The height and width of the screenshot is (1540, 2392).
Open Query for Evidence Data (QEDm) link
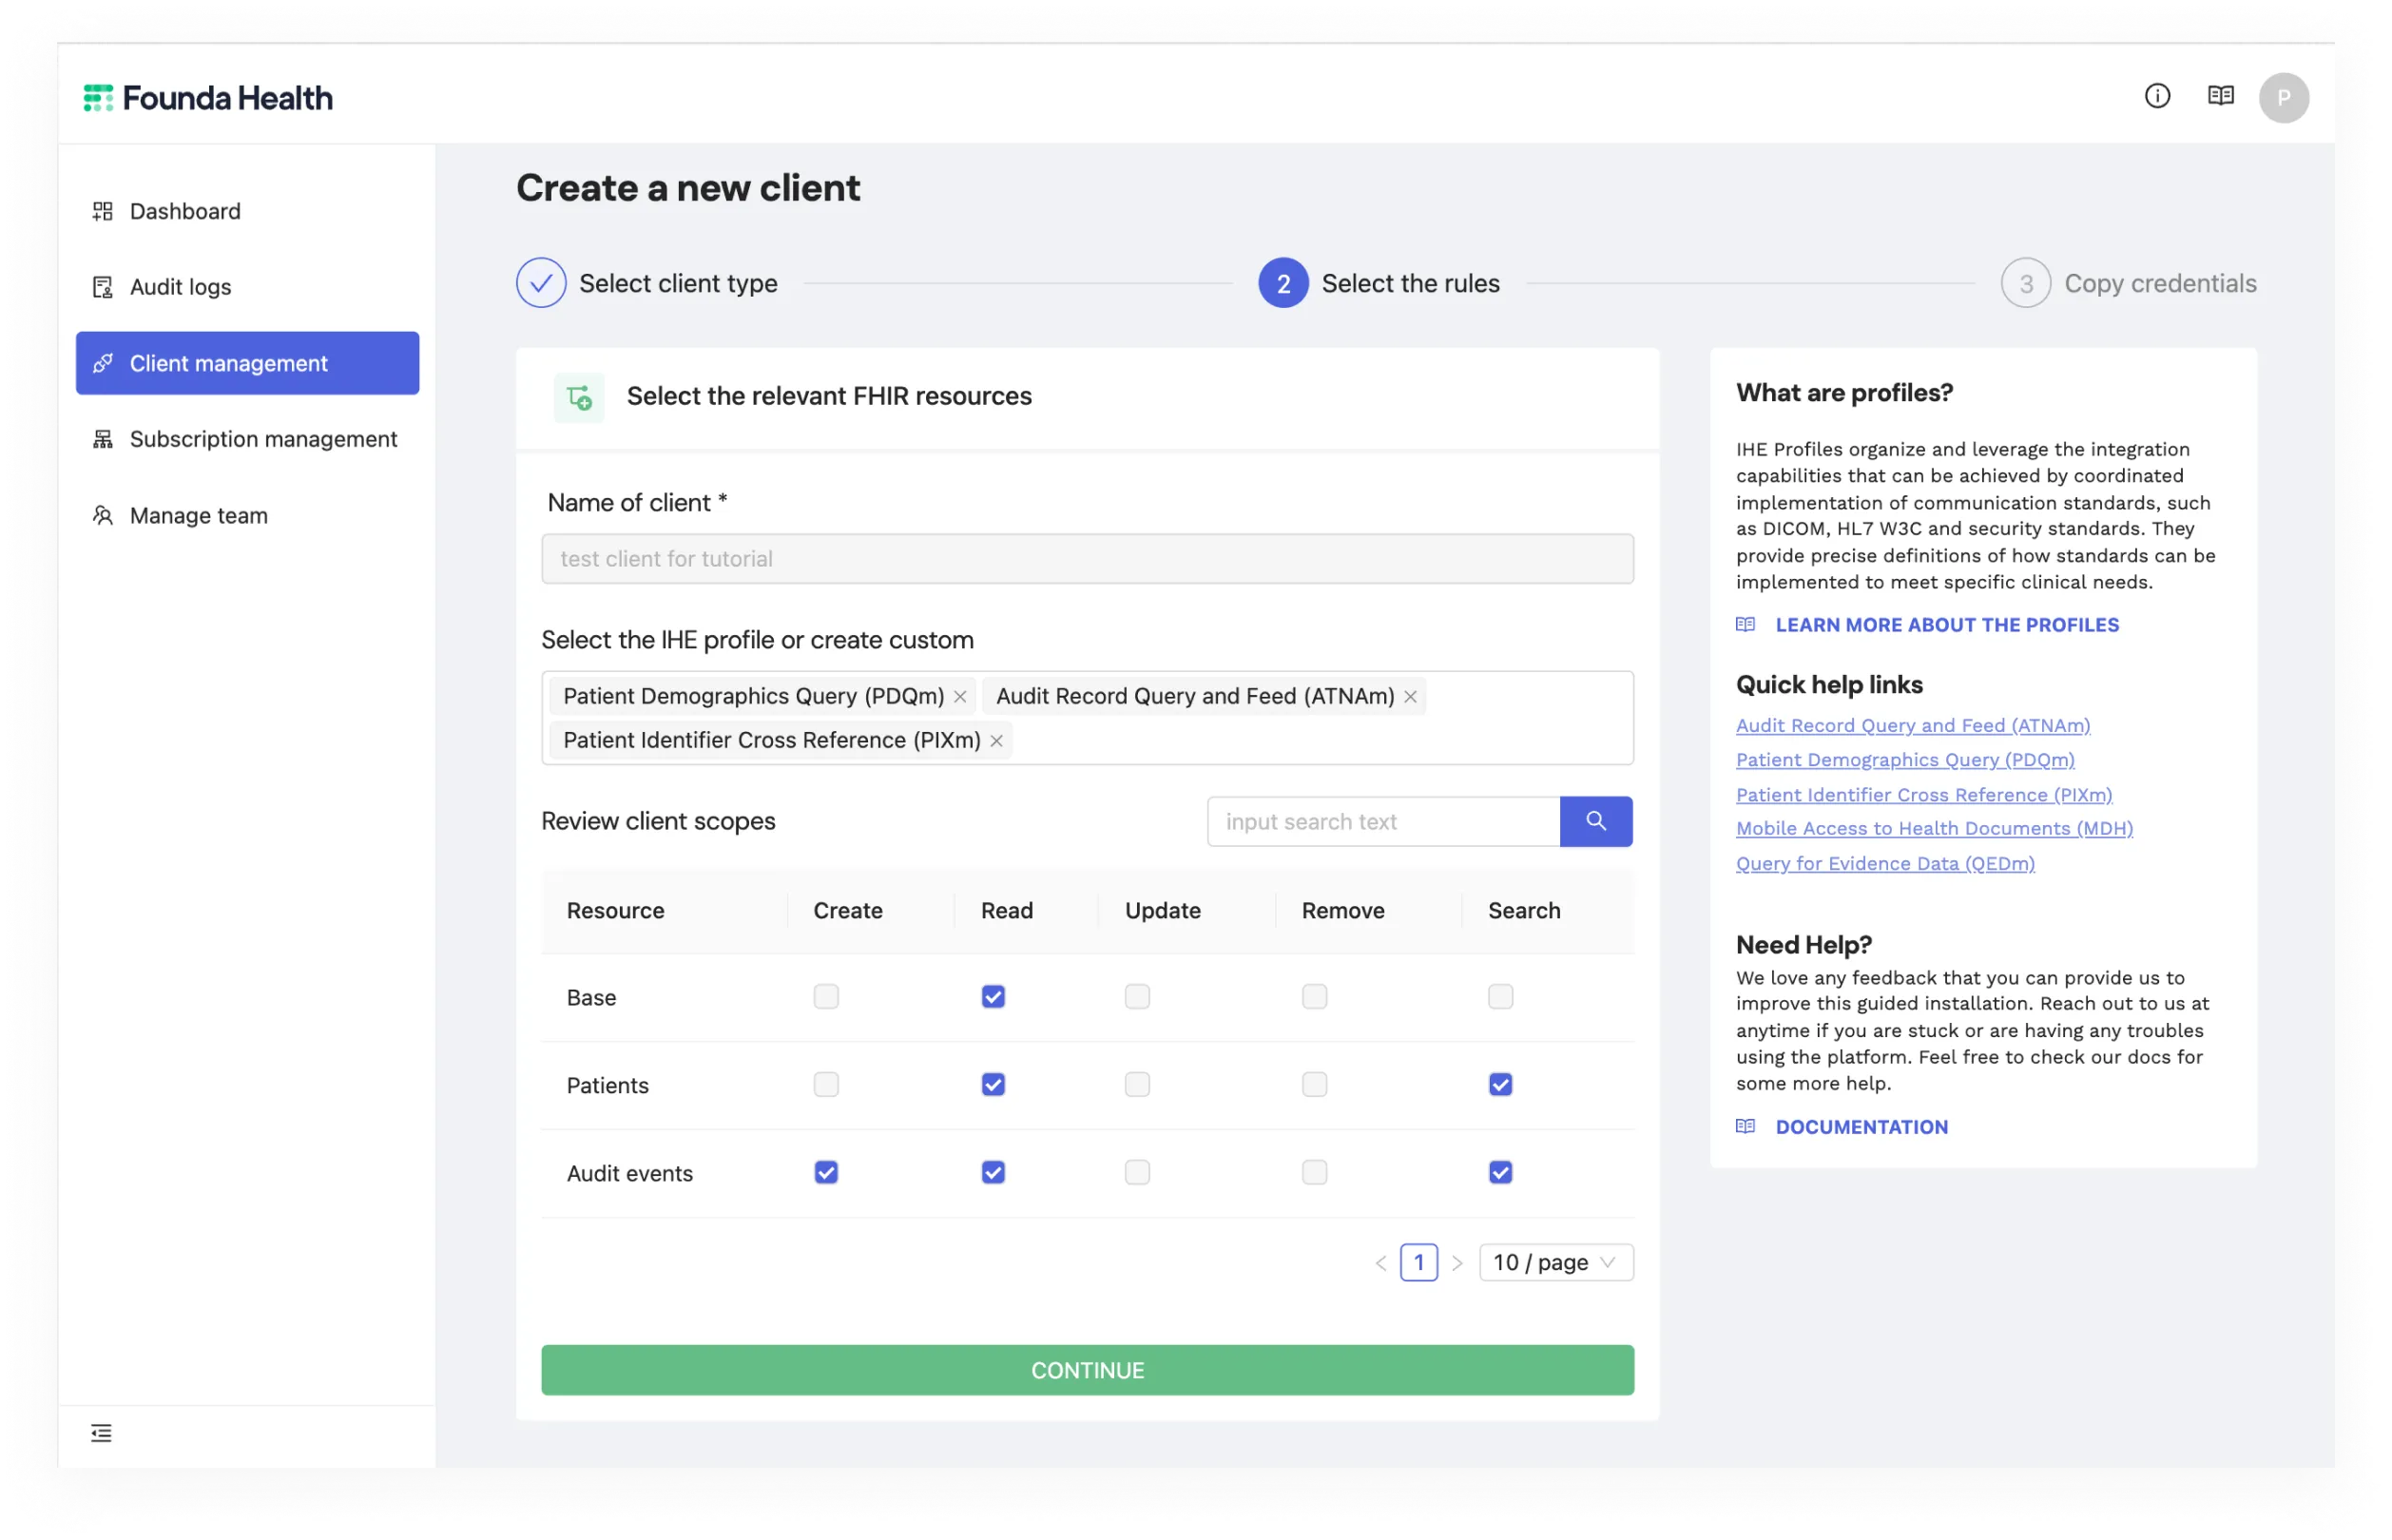pos(1884,864)
